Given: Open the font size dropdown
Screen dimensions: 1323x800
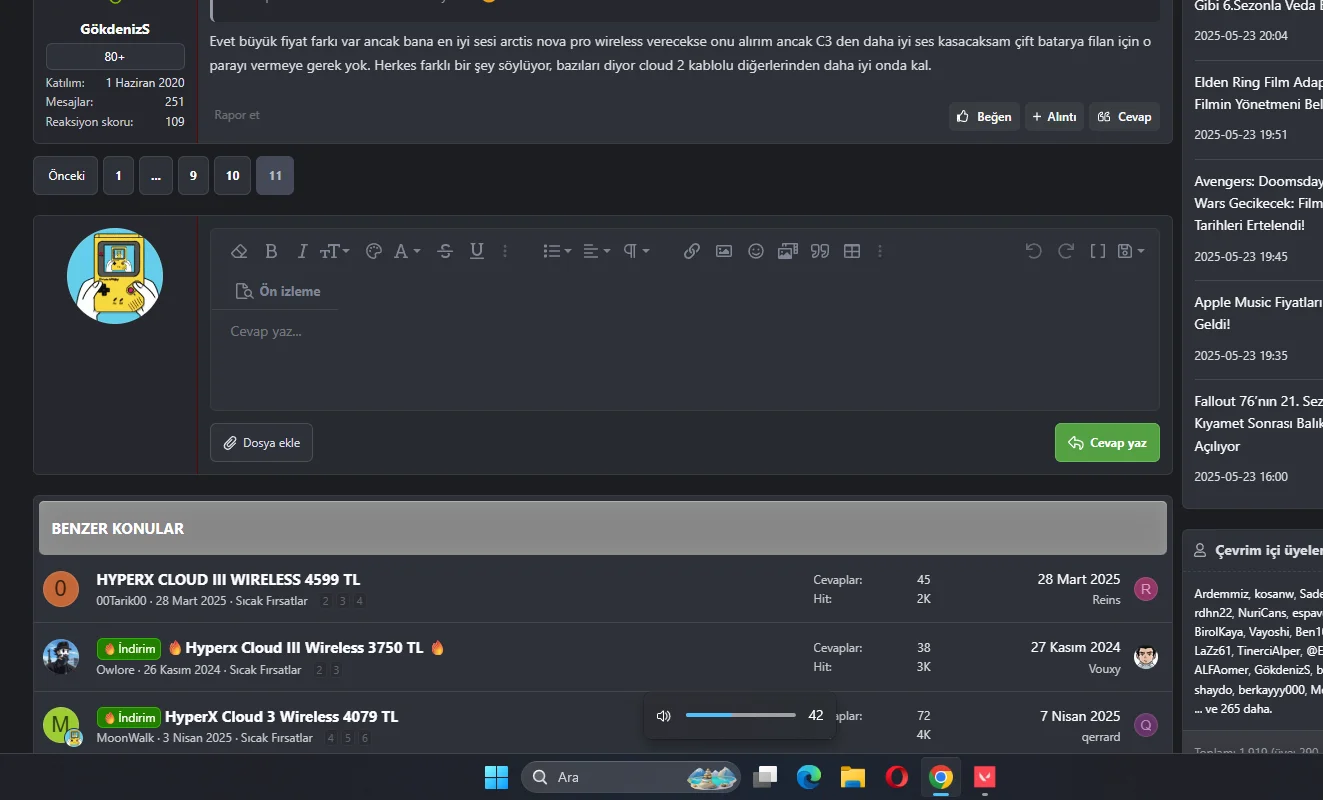Looking at the screenshot, I should click(x=334, y=251).
